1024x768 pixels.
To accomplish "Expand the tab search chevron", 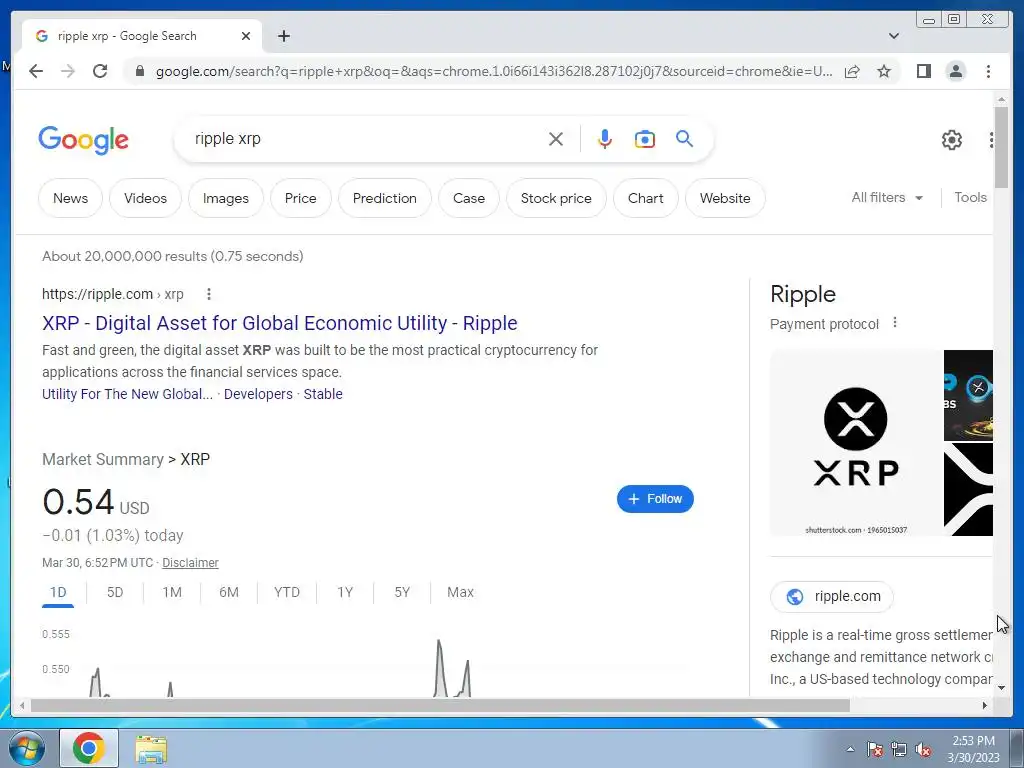I will (x=893, y=36).
